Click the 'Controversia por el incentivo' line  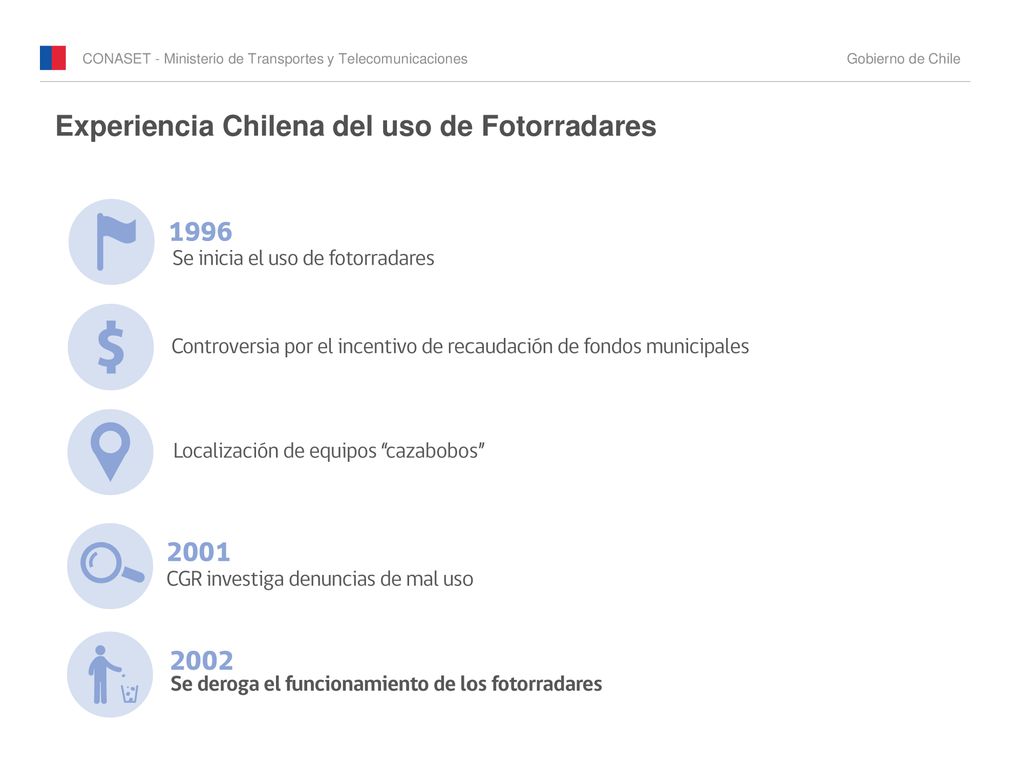(x=460, y=346)
